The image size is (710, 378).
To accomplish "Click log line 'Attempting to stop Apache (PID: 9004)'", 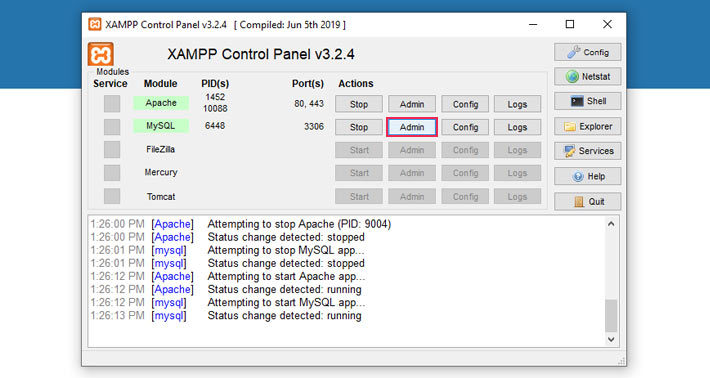I will tap(299, 224).
